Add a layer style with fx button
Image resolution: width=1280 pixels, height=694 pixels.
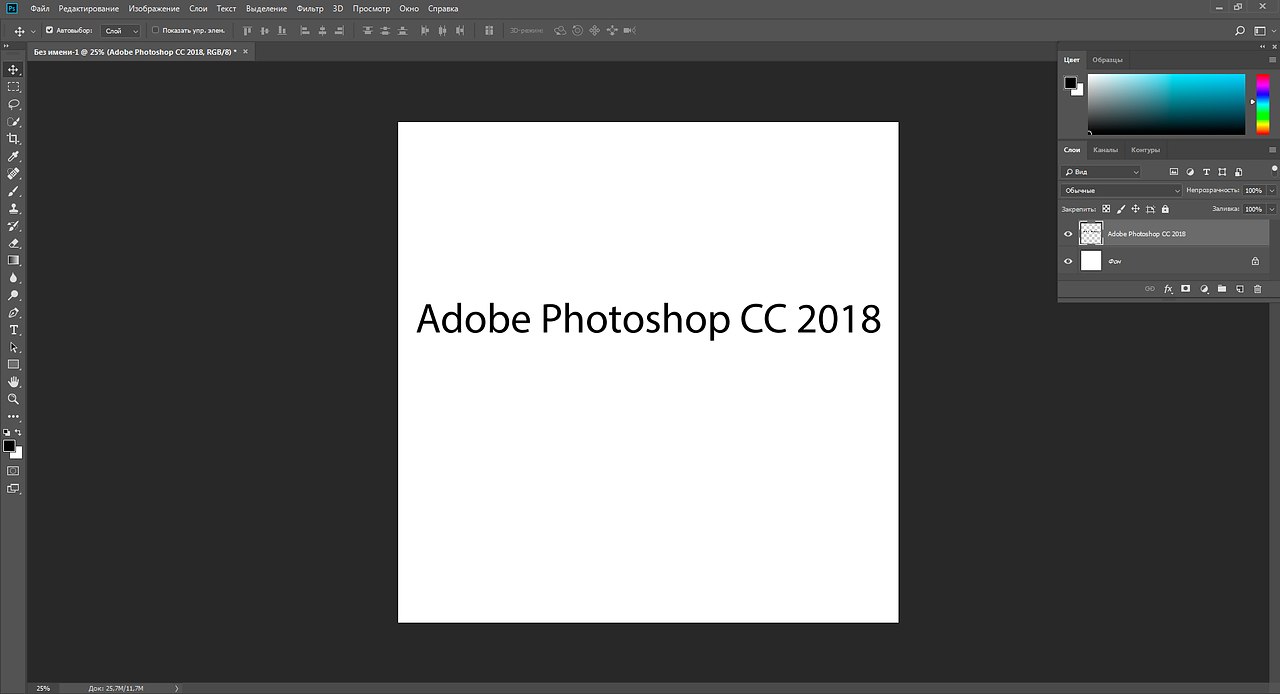click(1168, 289)
